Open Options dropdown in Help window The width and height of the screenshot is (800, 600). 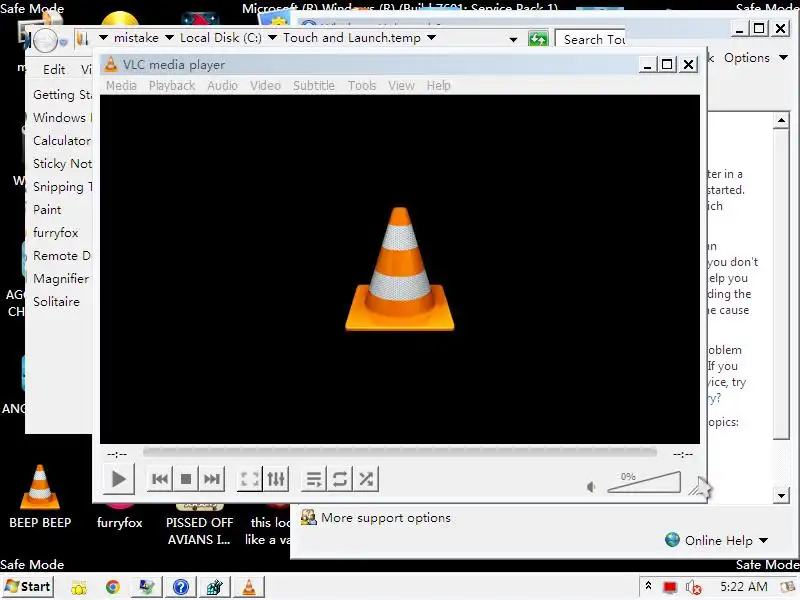(x=756, y=58)
